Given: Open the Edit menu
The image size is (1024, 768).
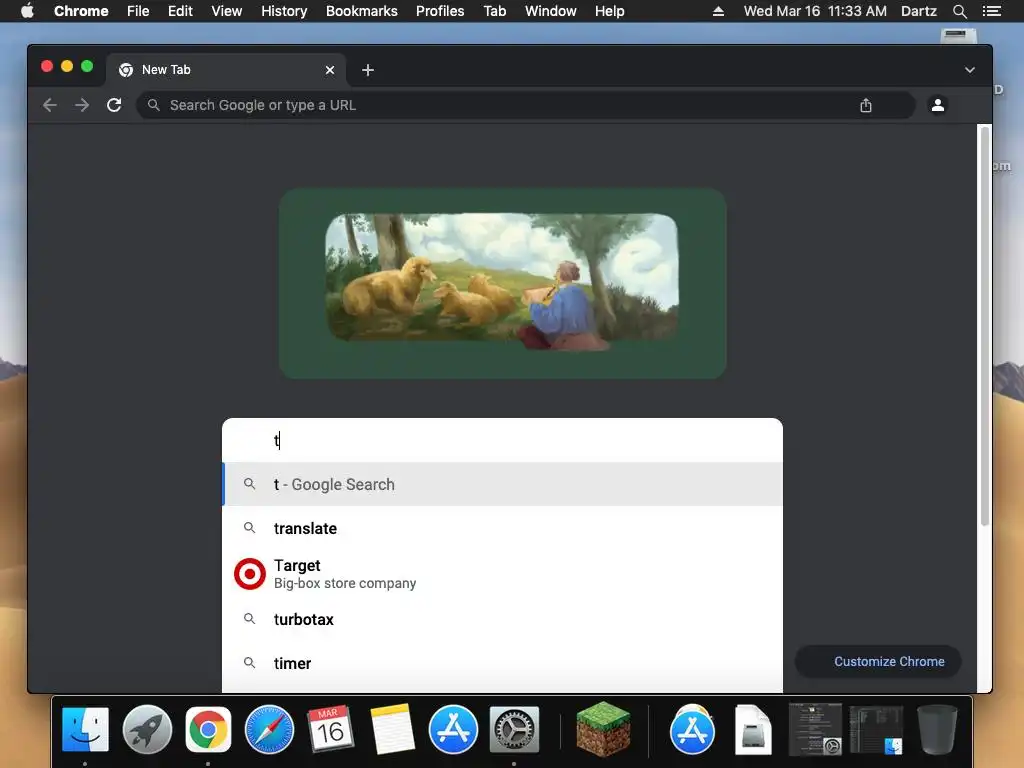Looking at the screenshot, I should [180, 11].
